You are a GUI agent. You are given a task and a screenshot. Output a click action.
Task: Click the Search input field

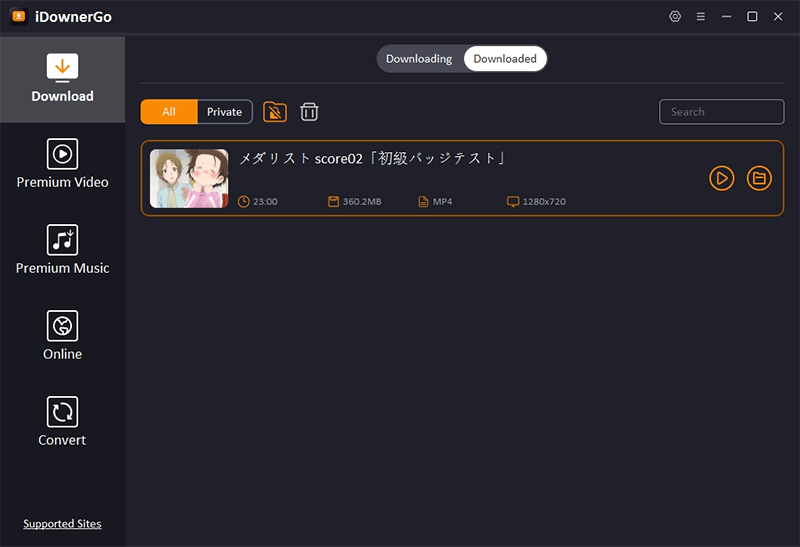point(721,112)
